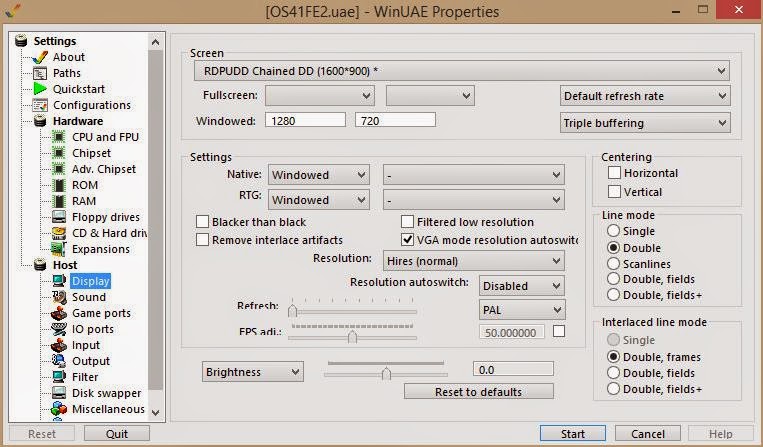Select Scanlines line mode
This screenshot has width=763, height=447.
pos(614,264)
